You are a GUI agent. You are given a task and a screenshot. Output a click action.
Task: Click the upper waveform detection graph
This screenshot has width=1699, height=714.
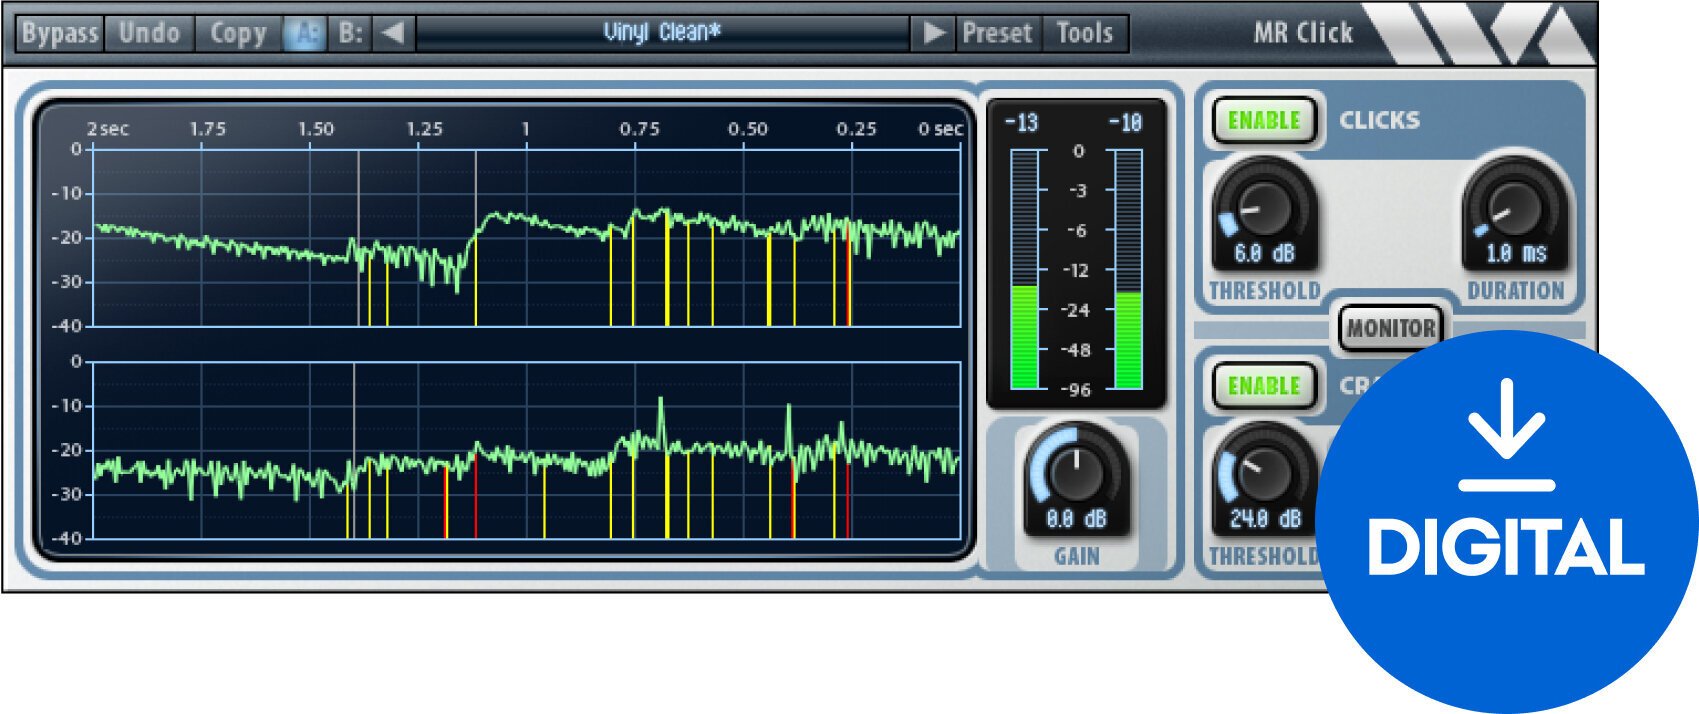527,237
